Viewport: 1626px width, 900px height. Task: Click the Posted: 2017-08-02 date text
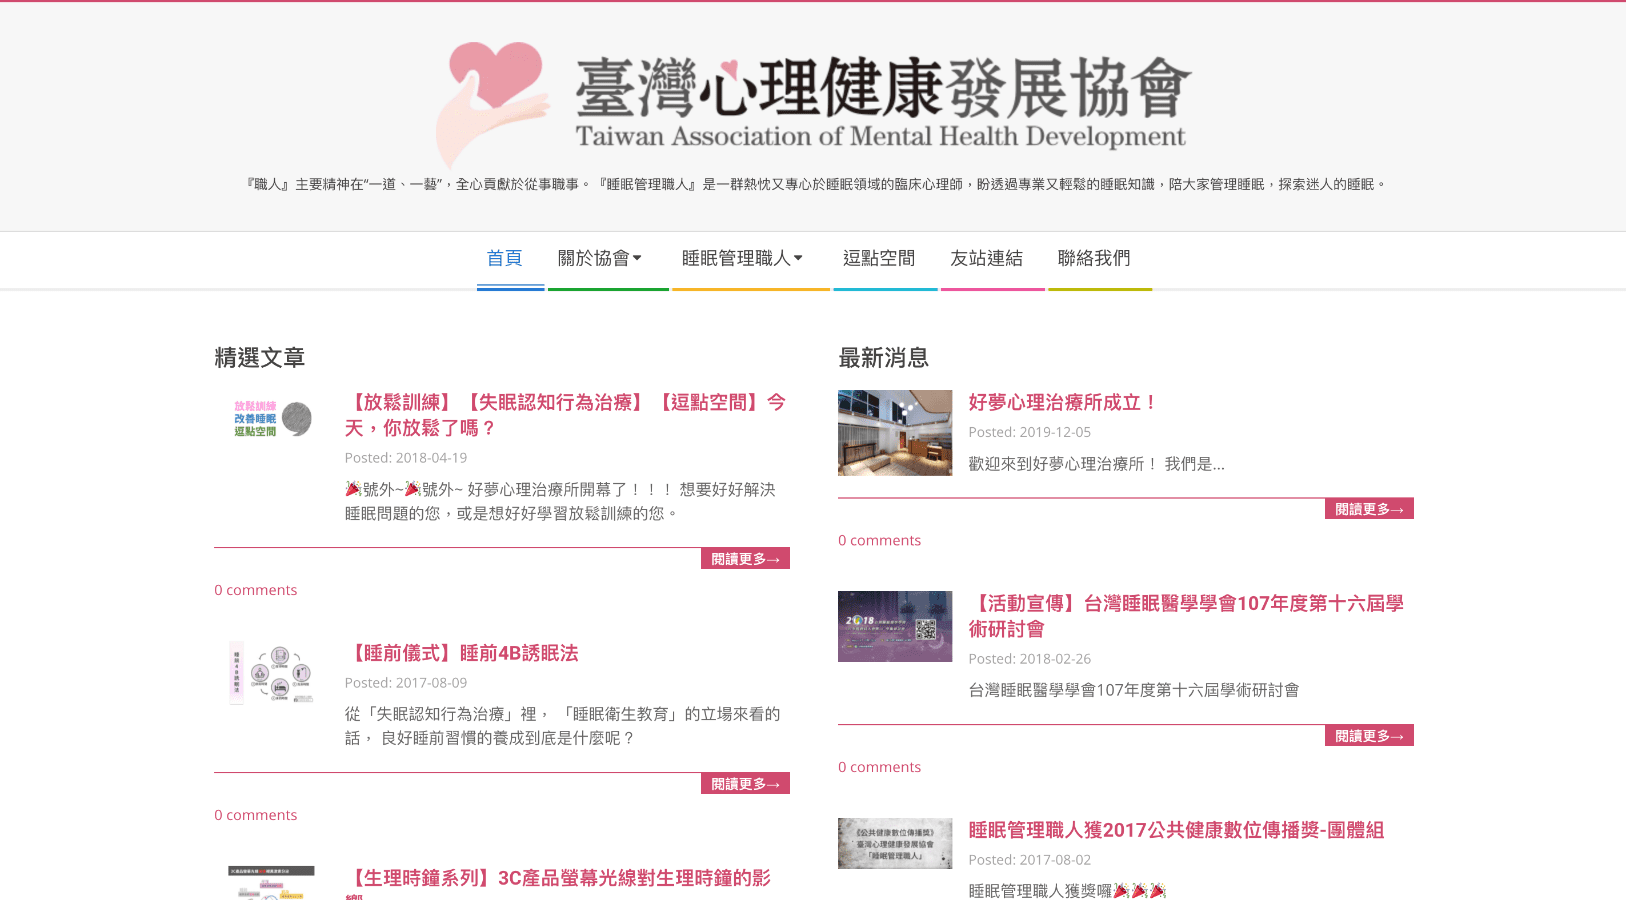click(1029, 860)
